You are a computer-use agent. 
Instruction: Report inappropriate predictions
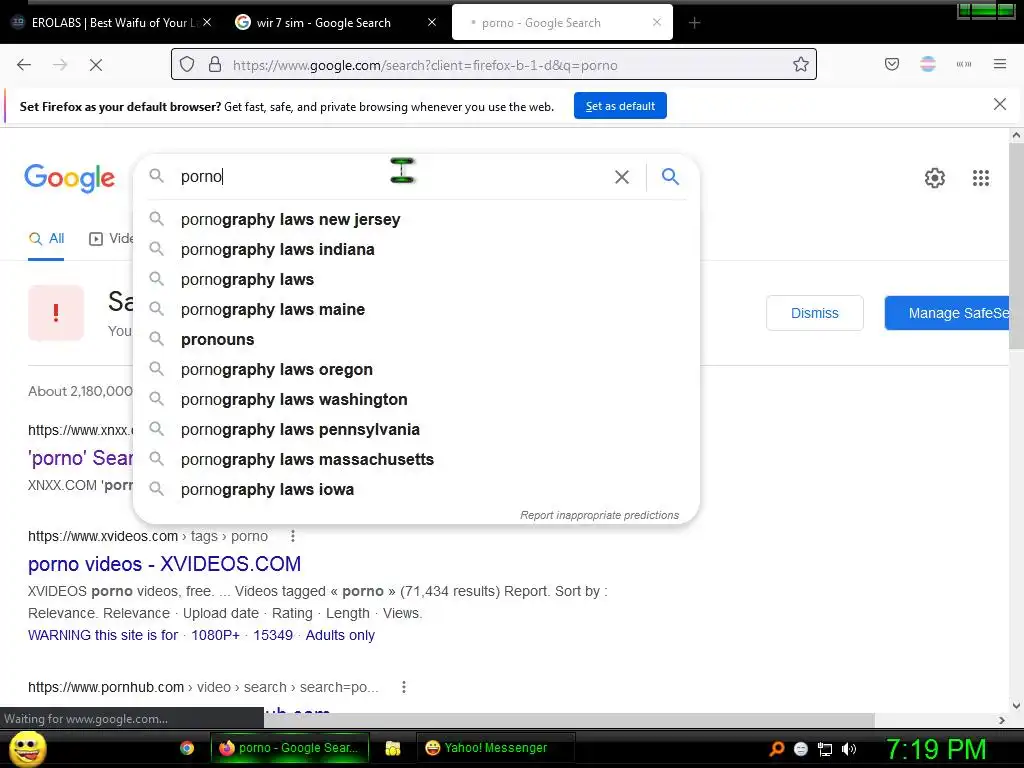click(600, 515)
